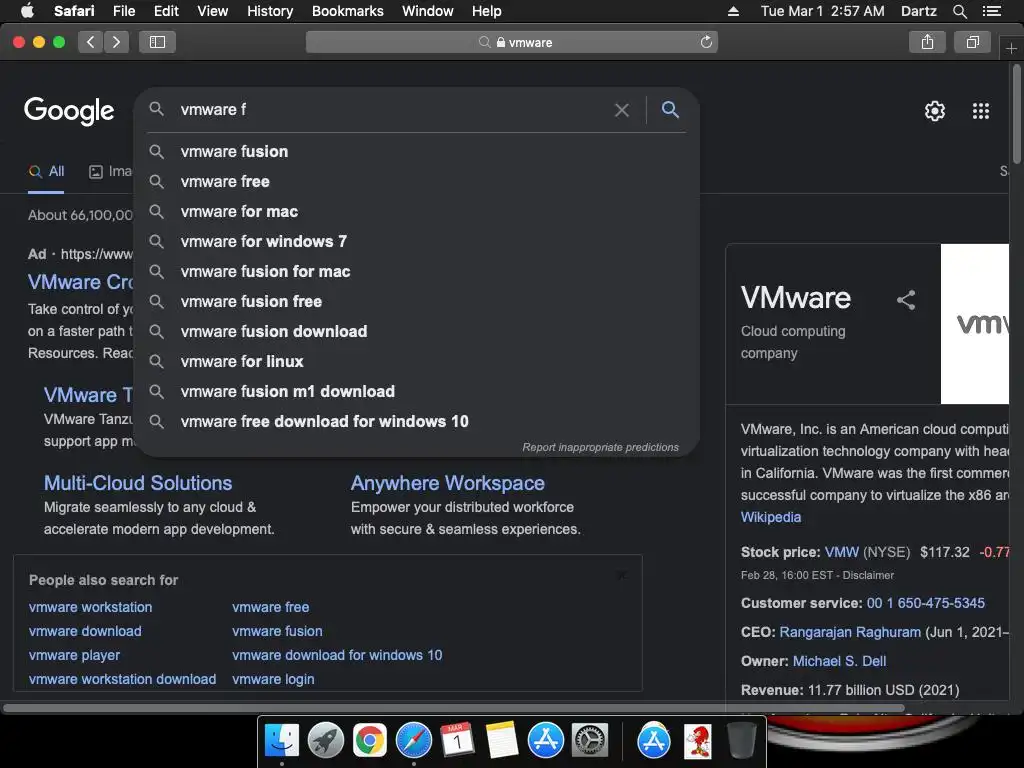Click the VMW stock ticker link
The height and width of the screenshot is (768, 1024).
(842, 552)
